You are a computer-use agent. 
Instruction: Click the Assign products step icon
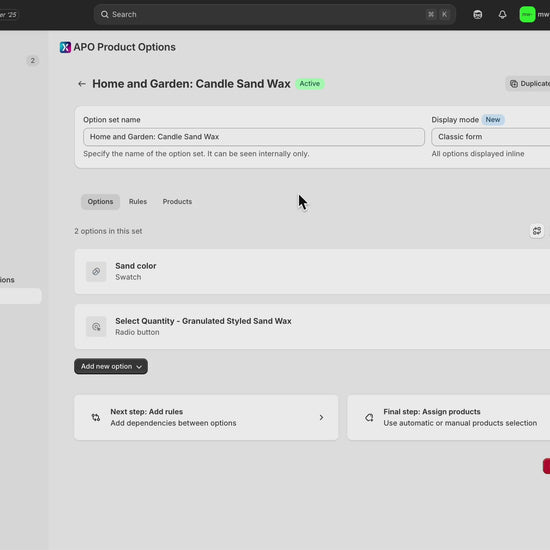point(369,417)
